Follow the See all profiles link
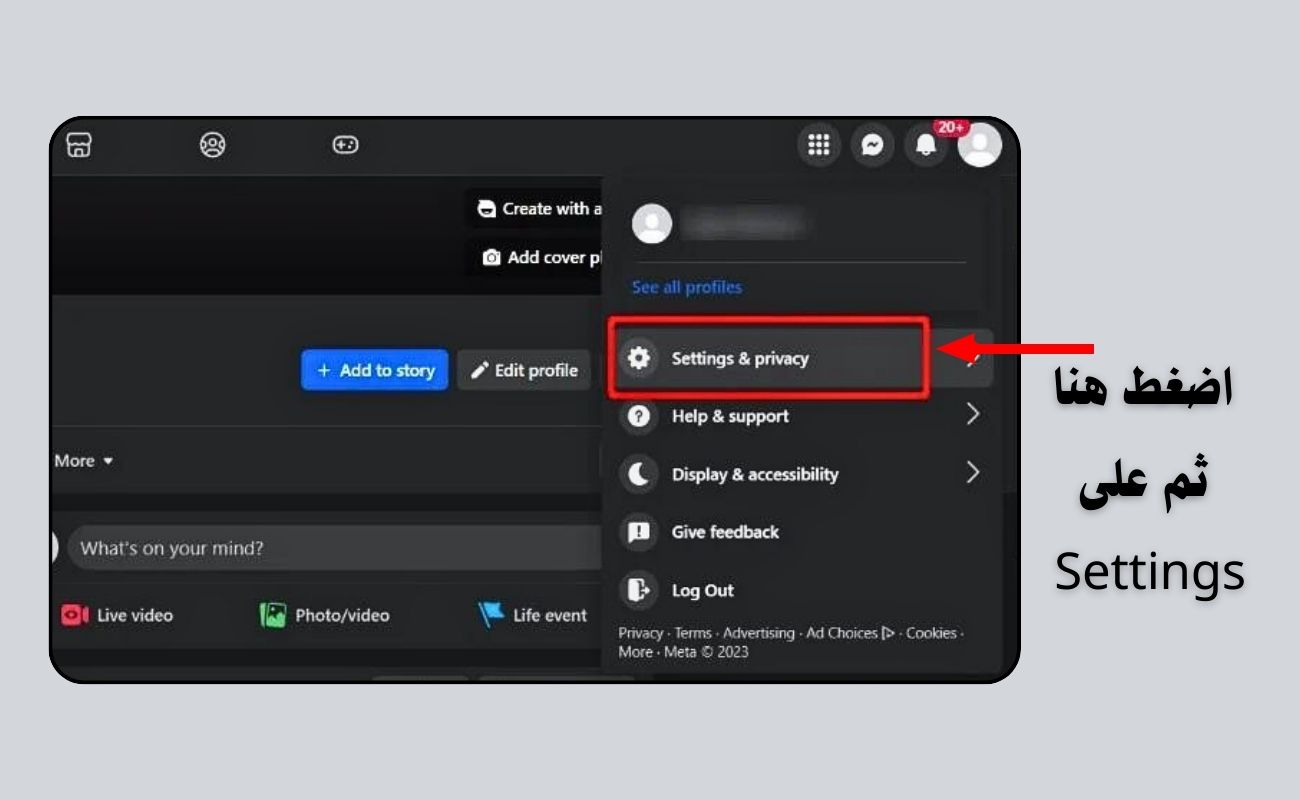The height and width of the screenshot is (800, 1300). coord(687,287)
